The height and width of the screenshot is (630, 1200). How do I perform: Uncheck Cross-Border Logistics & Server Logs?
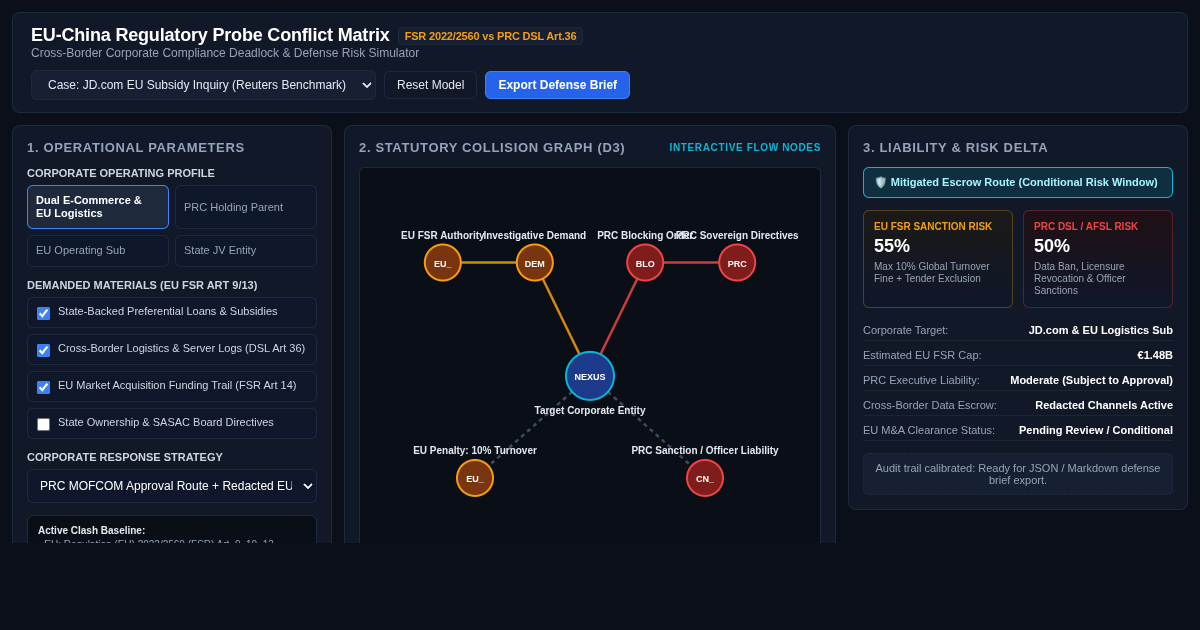coord(44,350)
